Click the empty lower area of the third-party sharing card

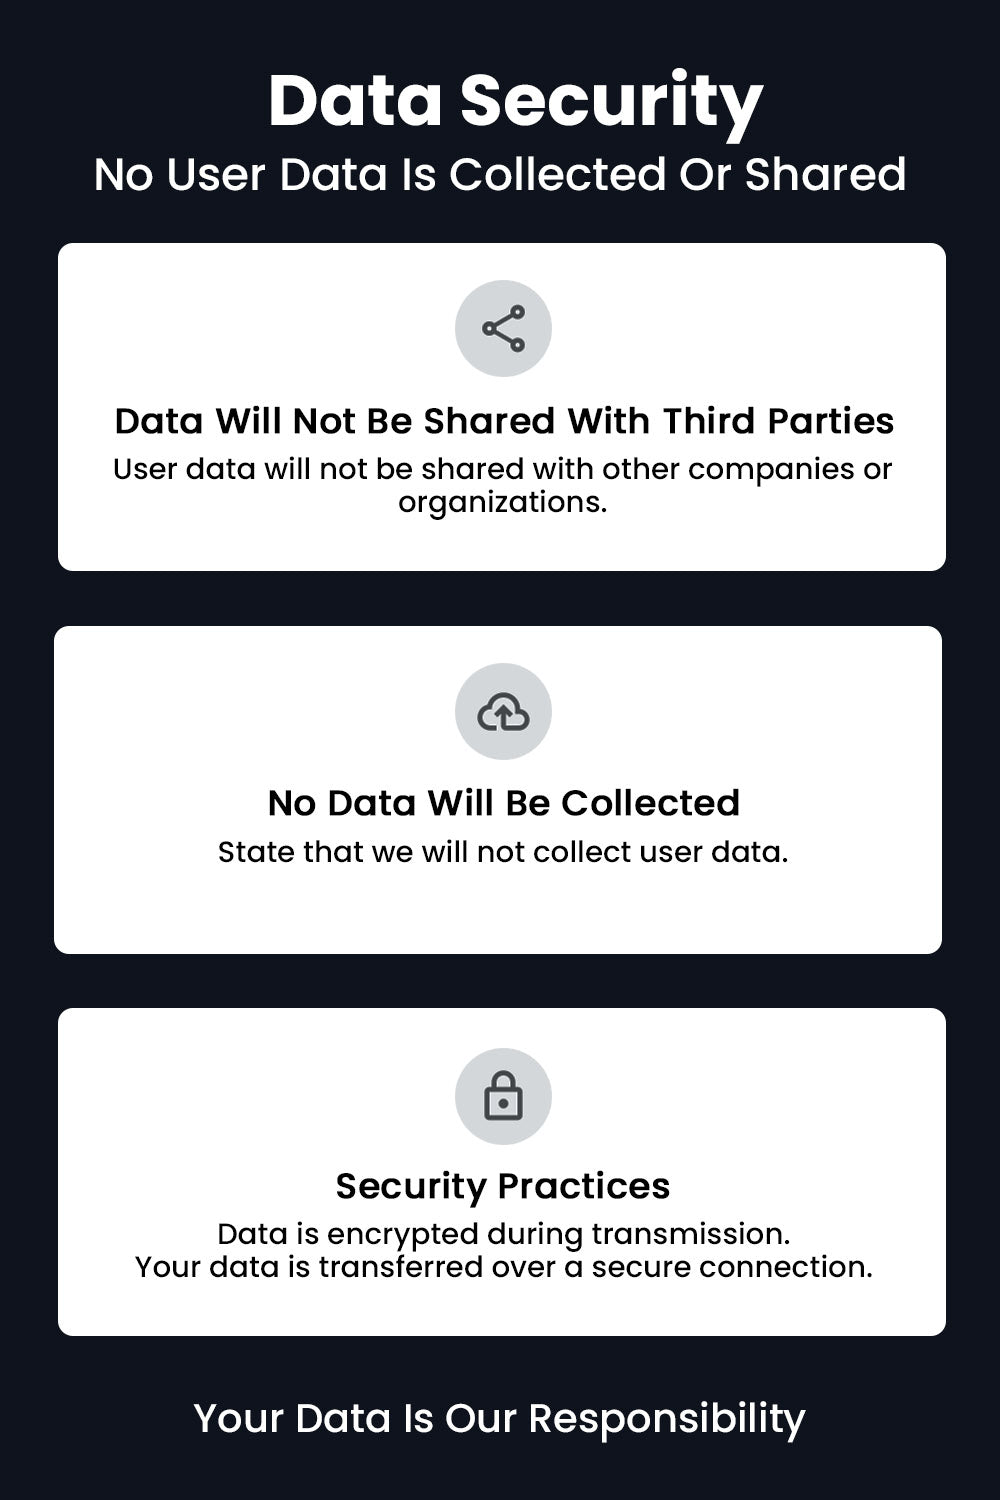pyautogui.click(x=502, y=544)
